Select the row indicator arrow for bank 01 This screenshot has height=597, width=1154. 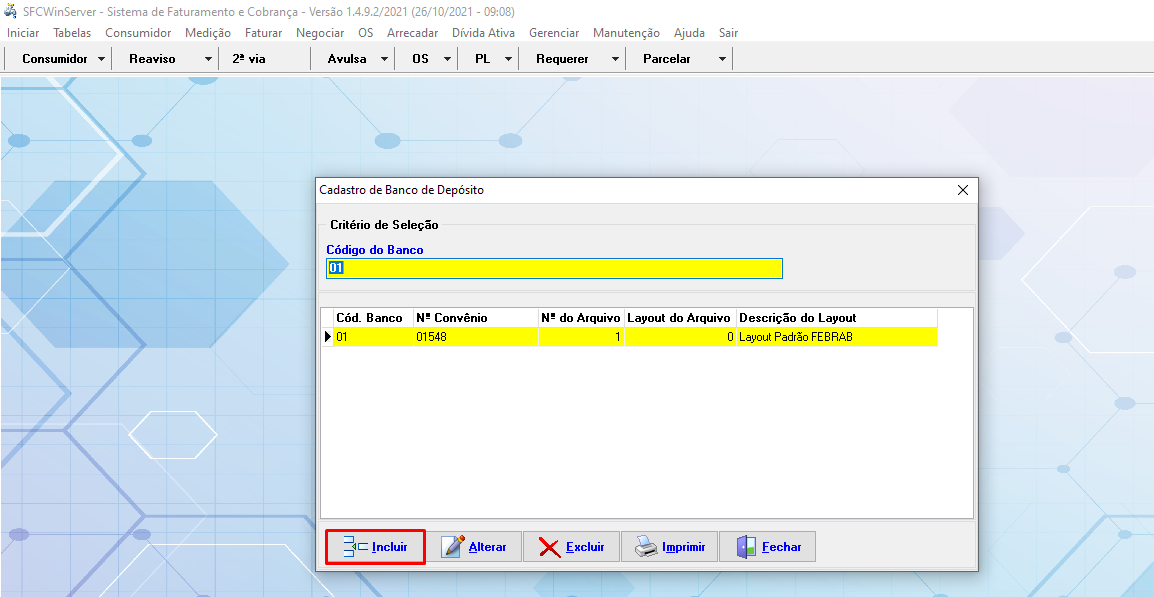[x=327, y=337]
